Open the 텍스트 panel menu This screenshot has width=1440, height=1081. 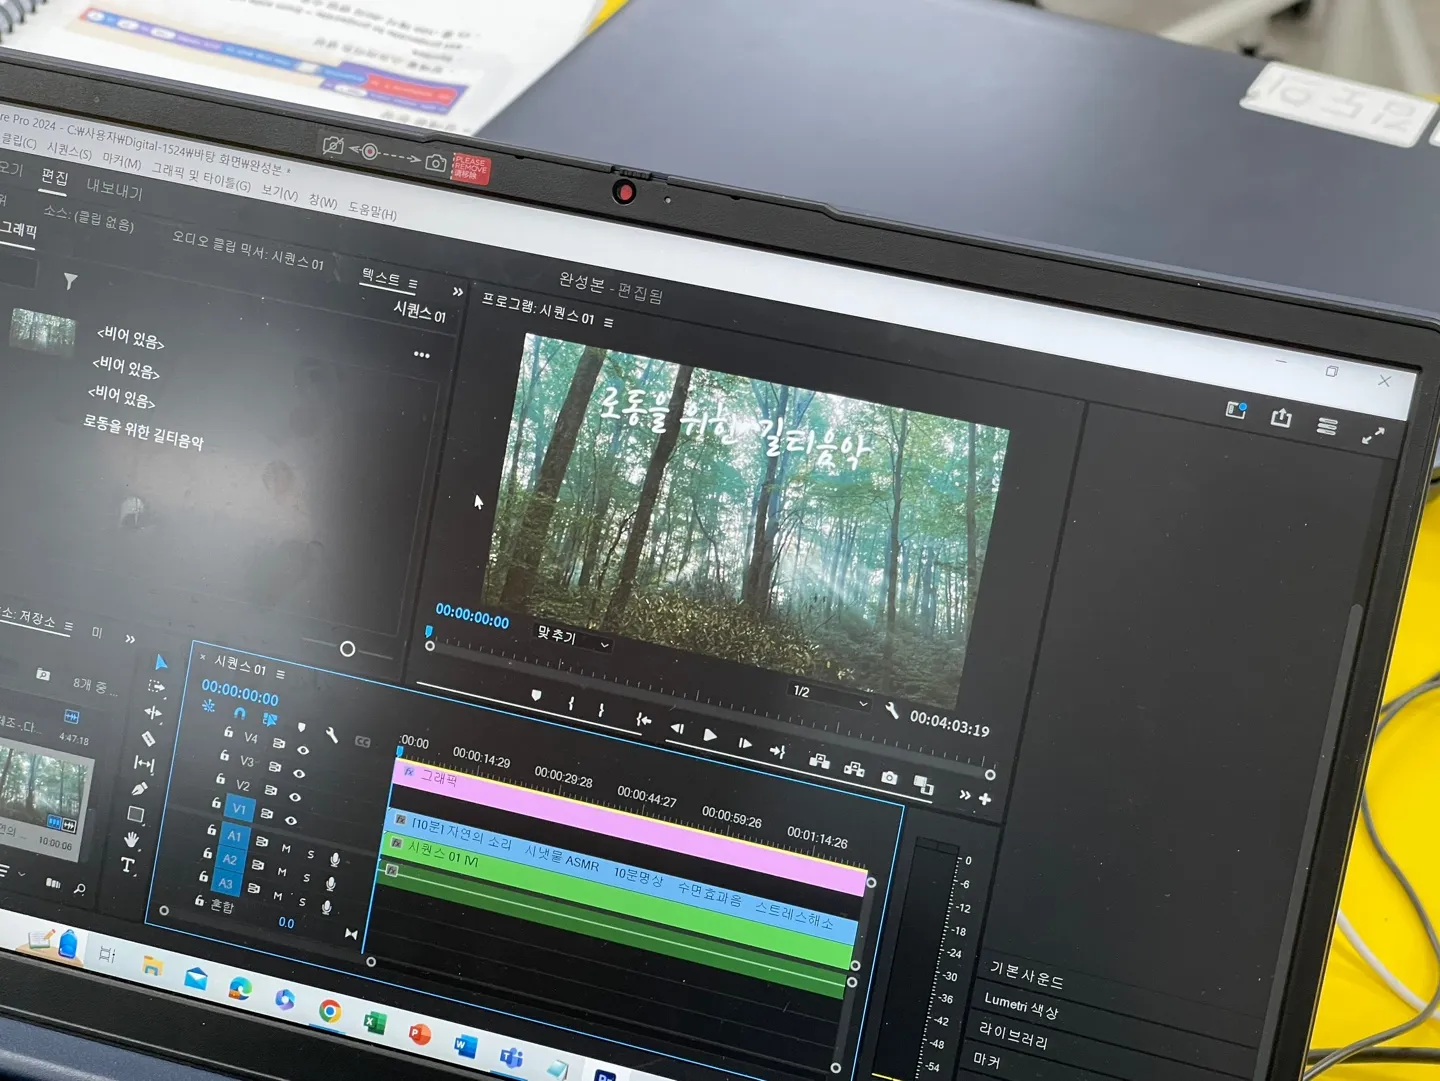coord(412,284)
